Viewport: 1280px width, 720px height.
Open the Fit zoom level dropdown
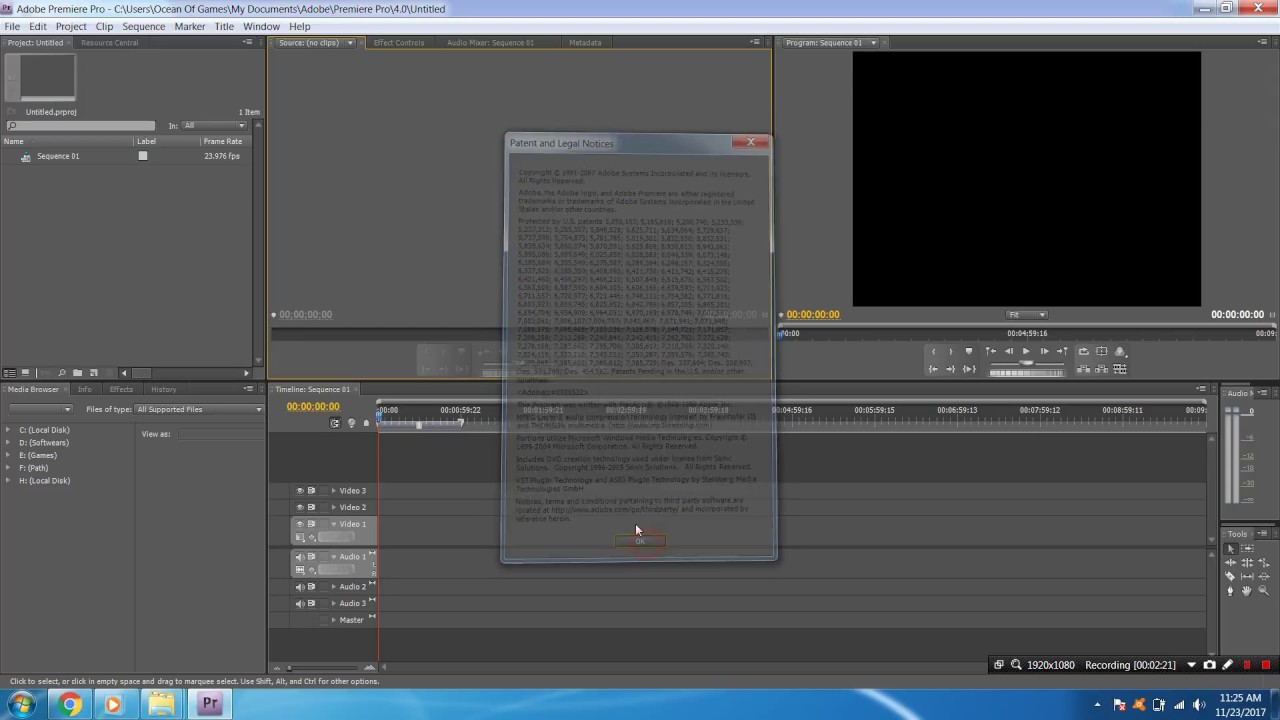[x=1027, y=315]
